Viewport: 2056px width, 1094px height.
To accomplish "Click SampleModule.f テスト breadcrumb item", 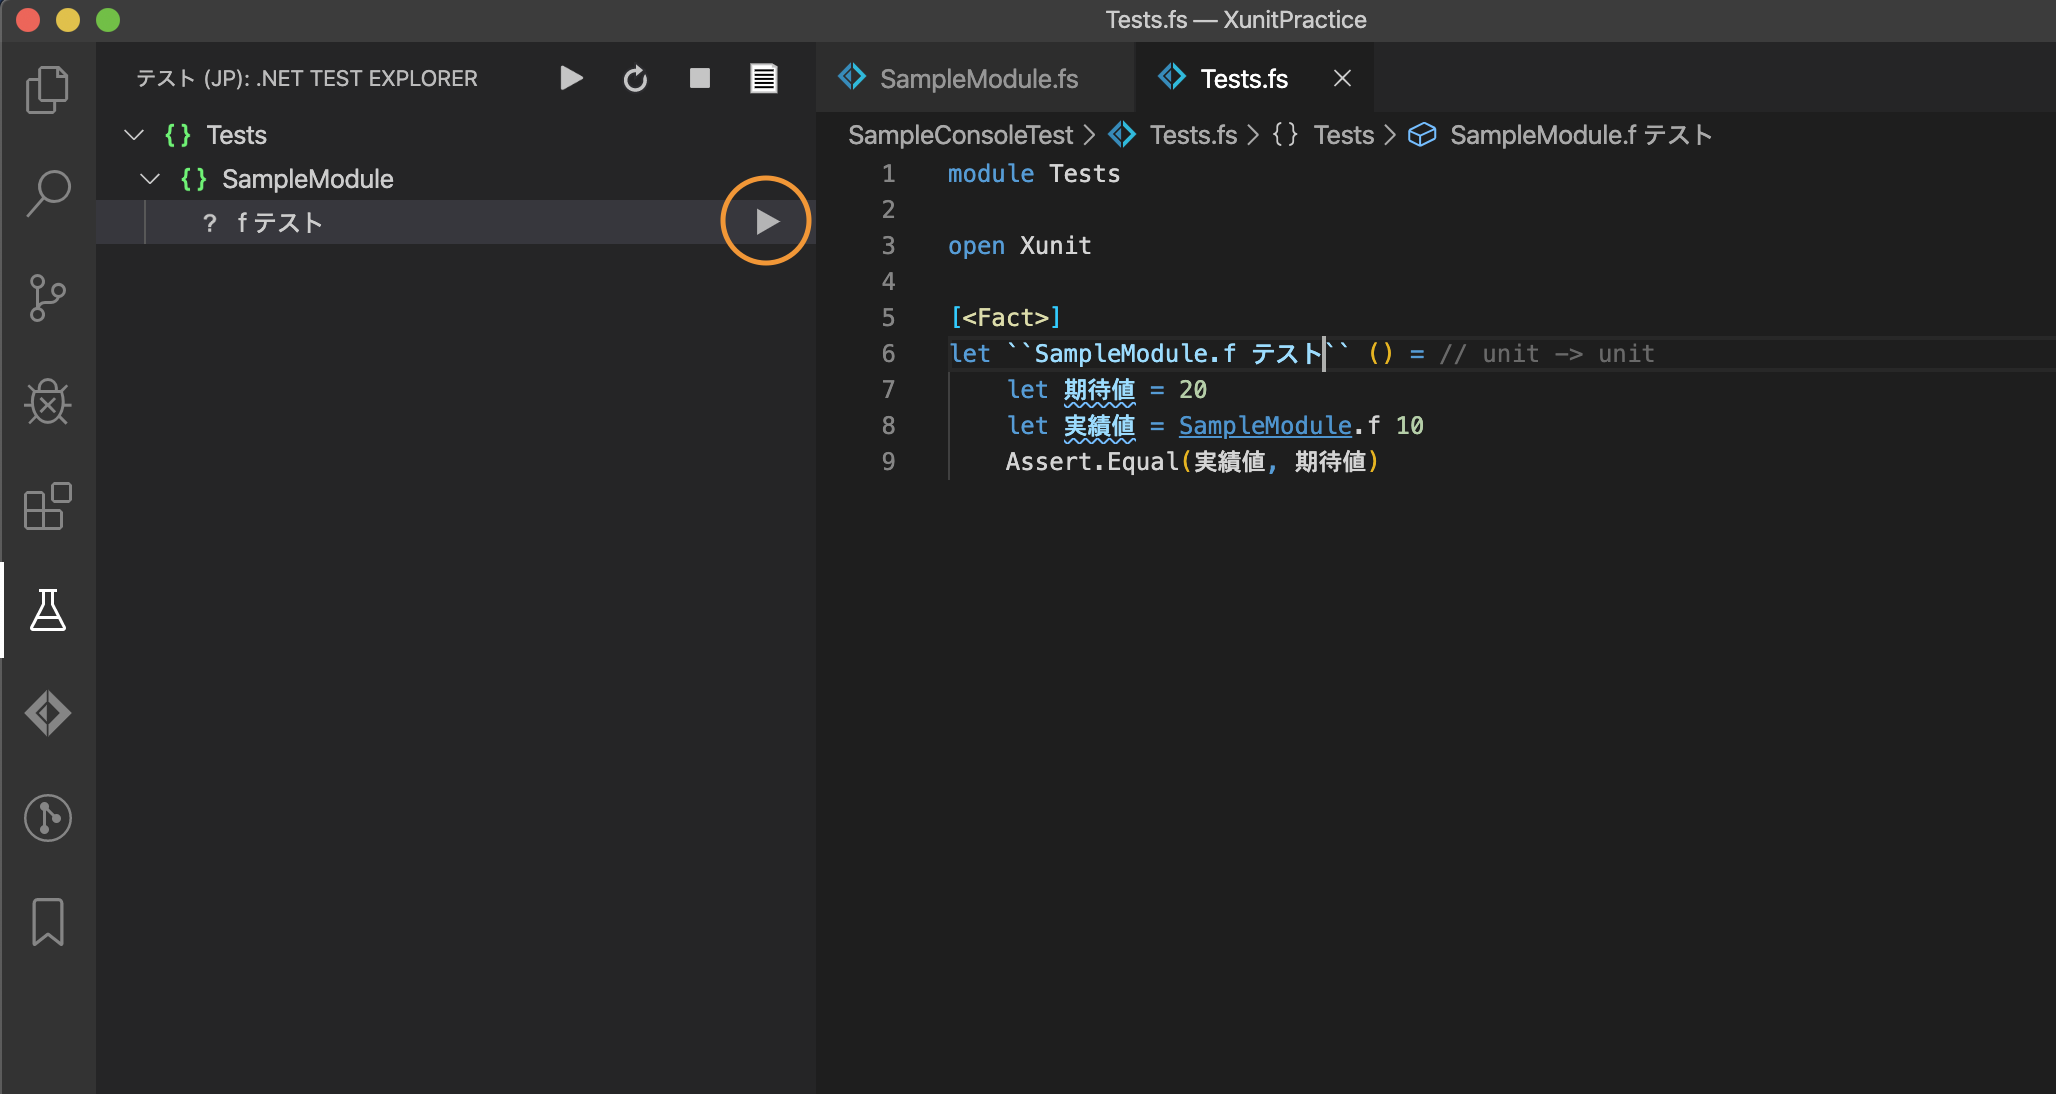I will [1580, 135].
